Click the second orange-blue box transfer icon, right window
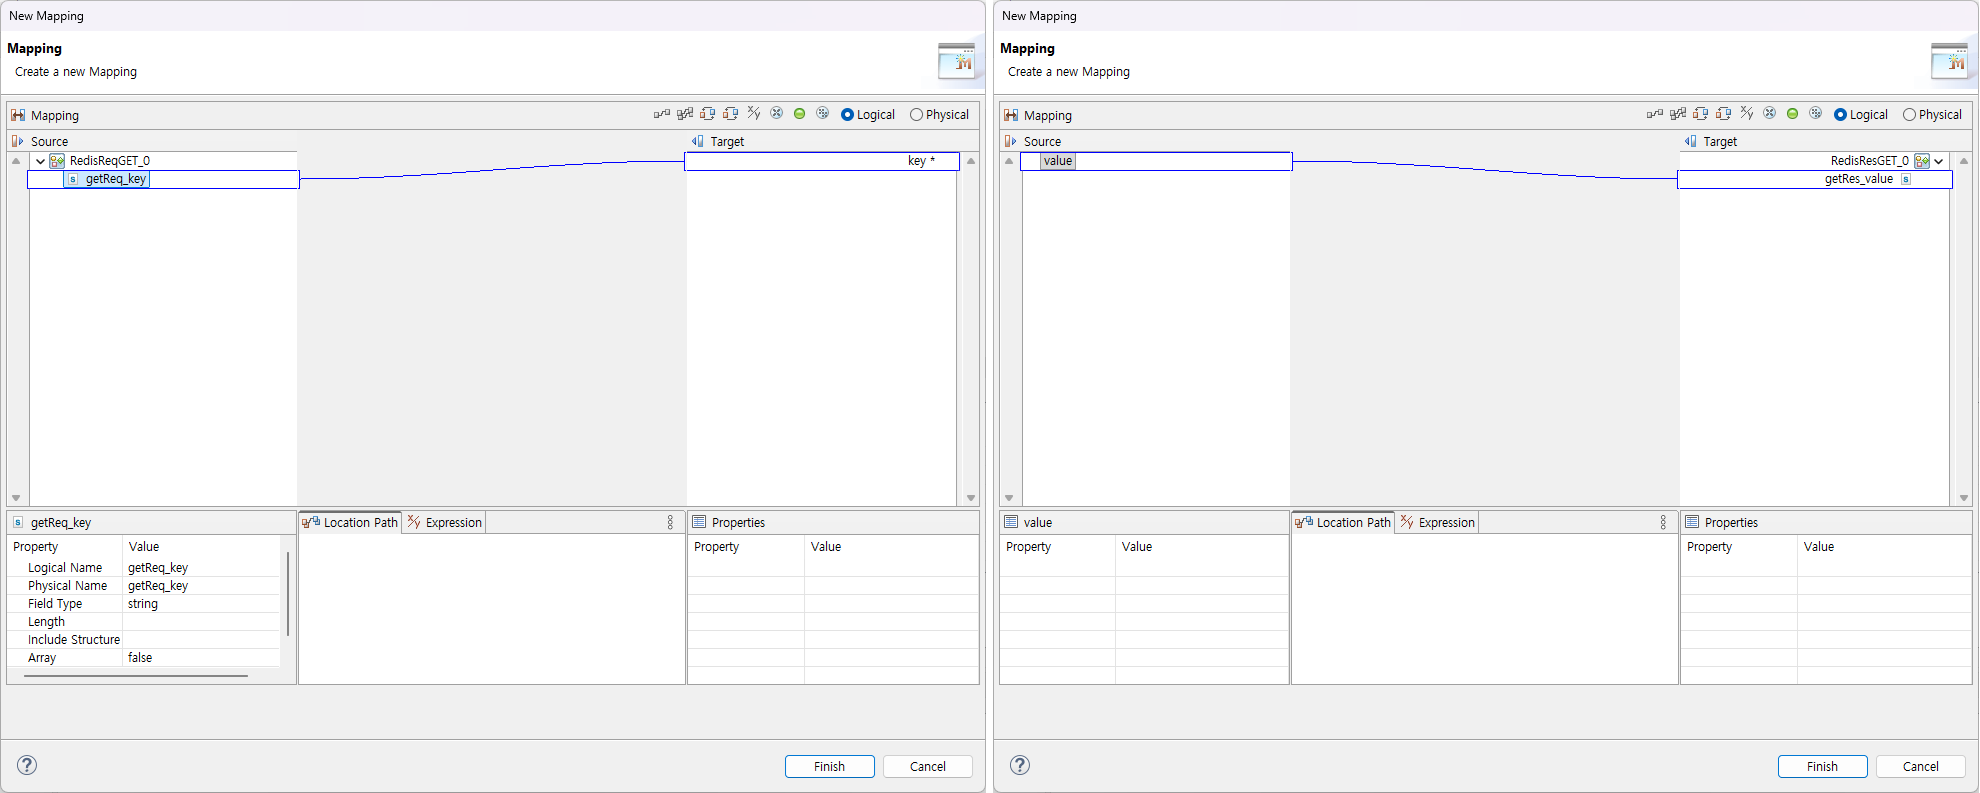Viewport: 1980px width, 793px height. [x=1724, y=114]
